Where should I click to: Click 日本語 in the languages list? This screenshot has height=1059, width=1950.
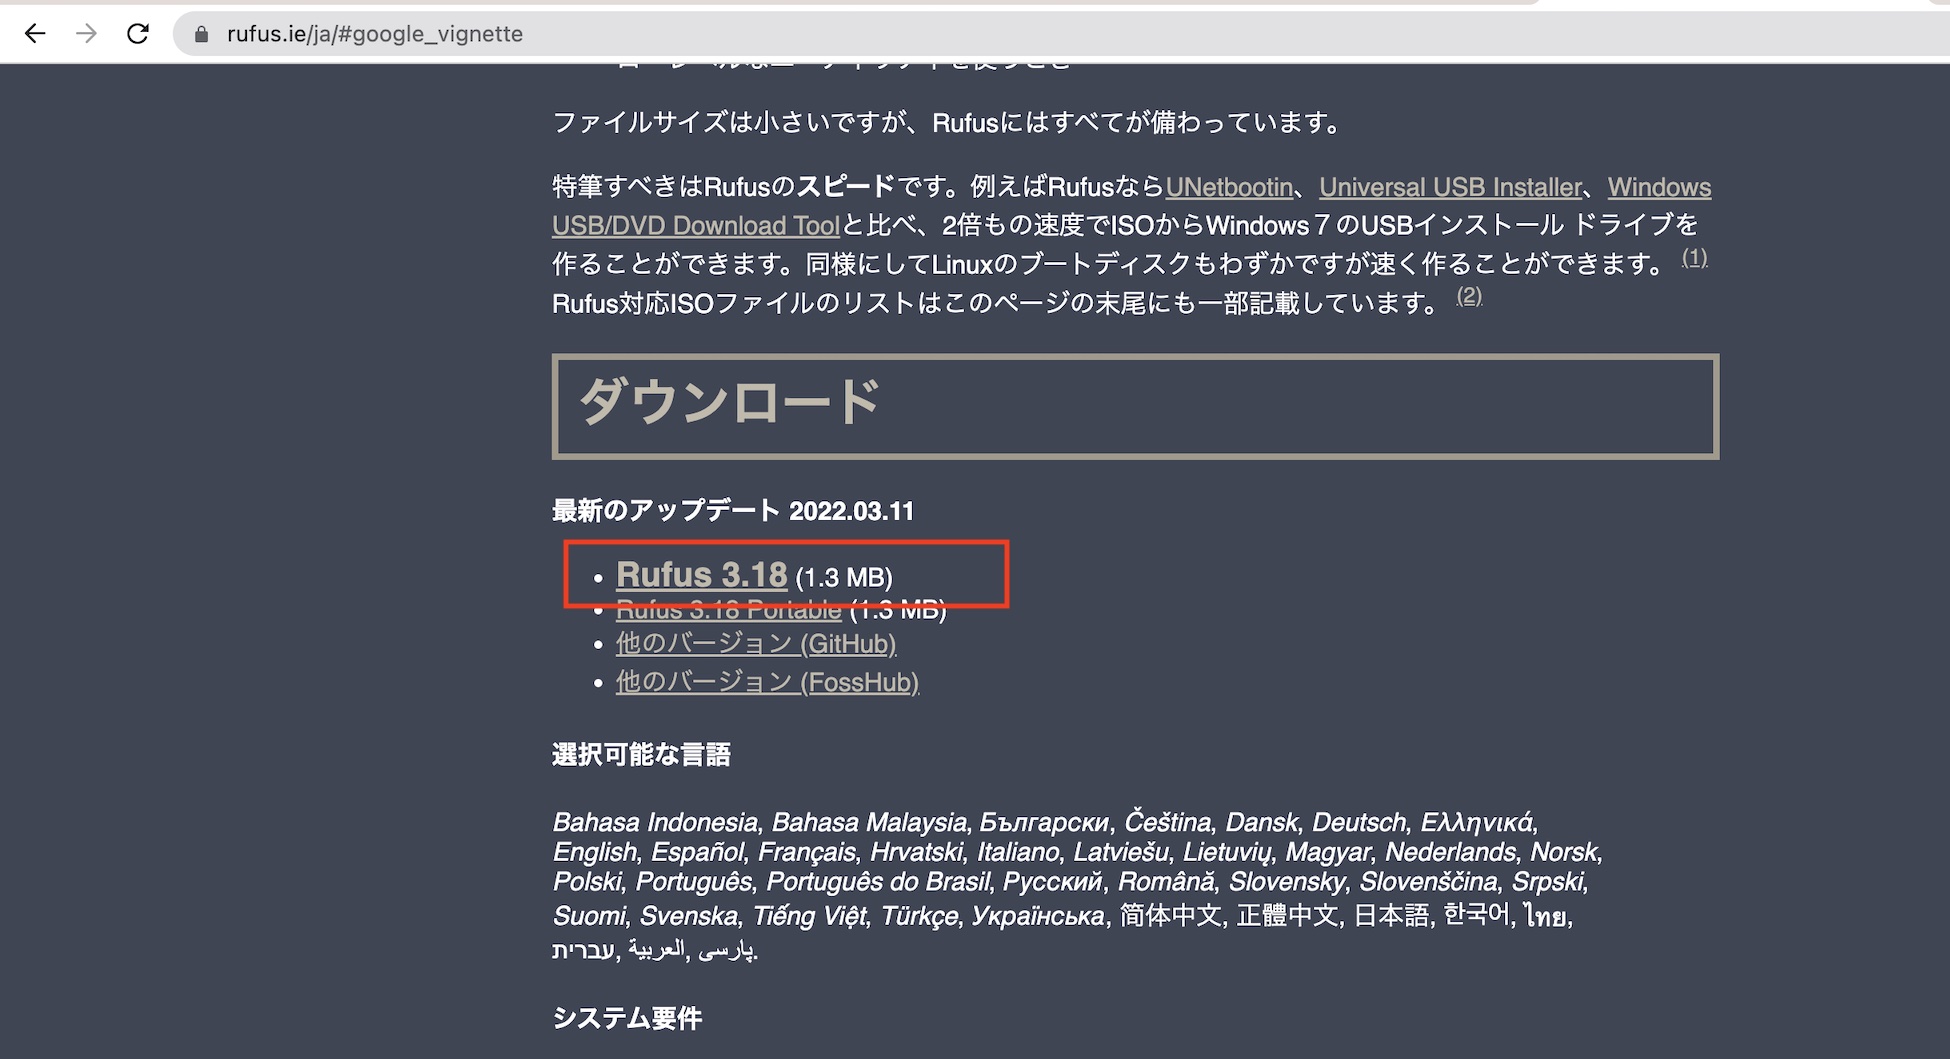click(x=1391, y=915)
